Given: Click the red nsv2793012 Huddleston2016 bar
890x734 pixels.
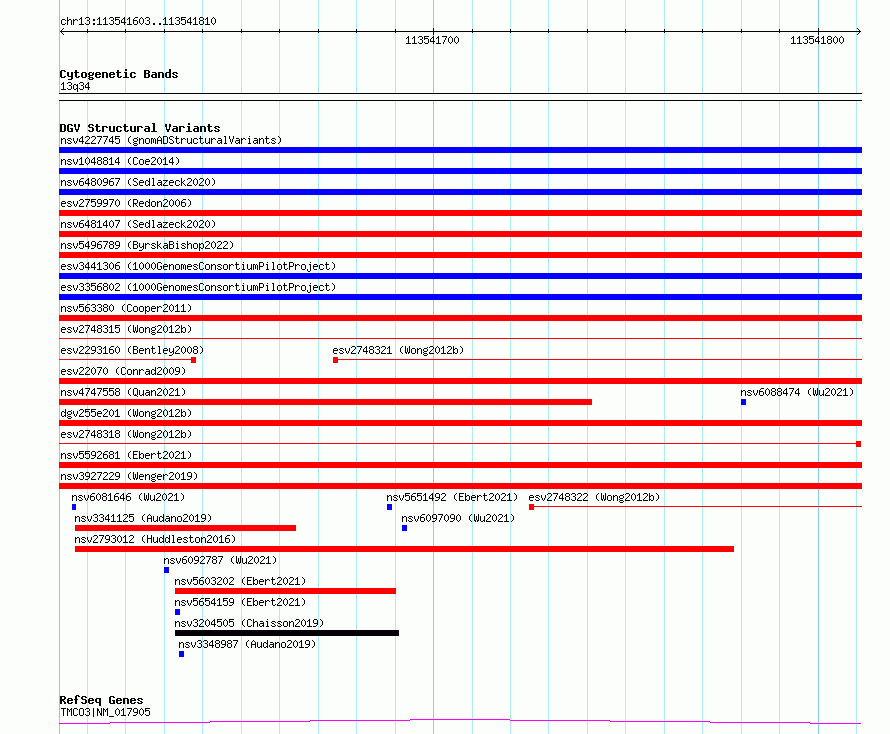Looking at the screenshot, I should [x=404, y=549].
